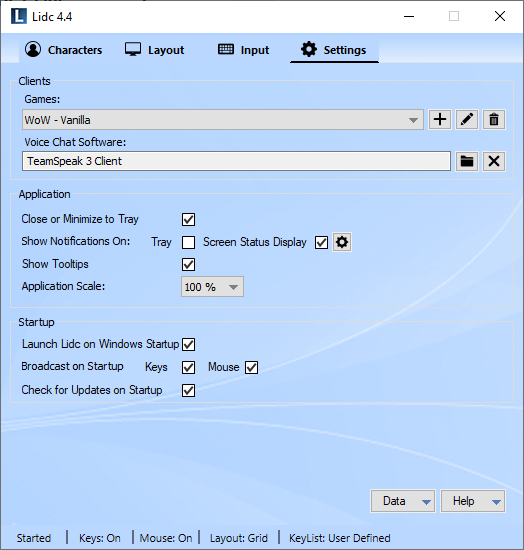Clear the voice chat software with the X icon
524x550 pixels.
coord(494,161)
